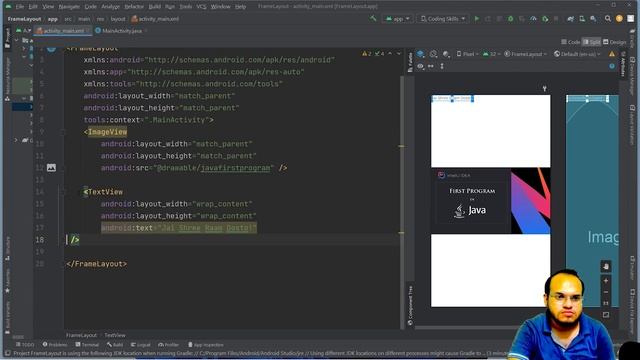This screenshot has height=360, width=640.
Task: Click the TextView breadcrumb below the editor
Action: tap(115, 335)
